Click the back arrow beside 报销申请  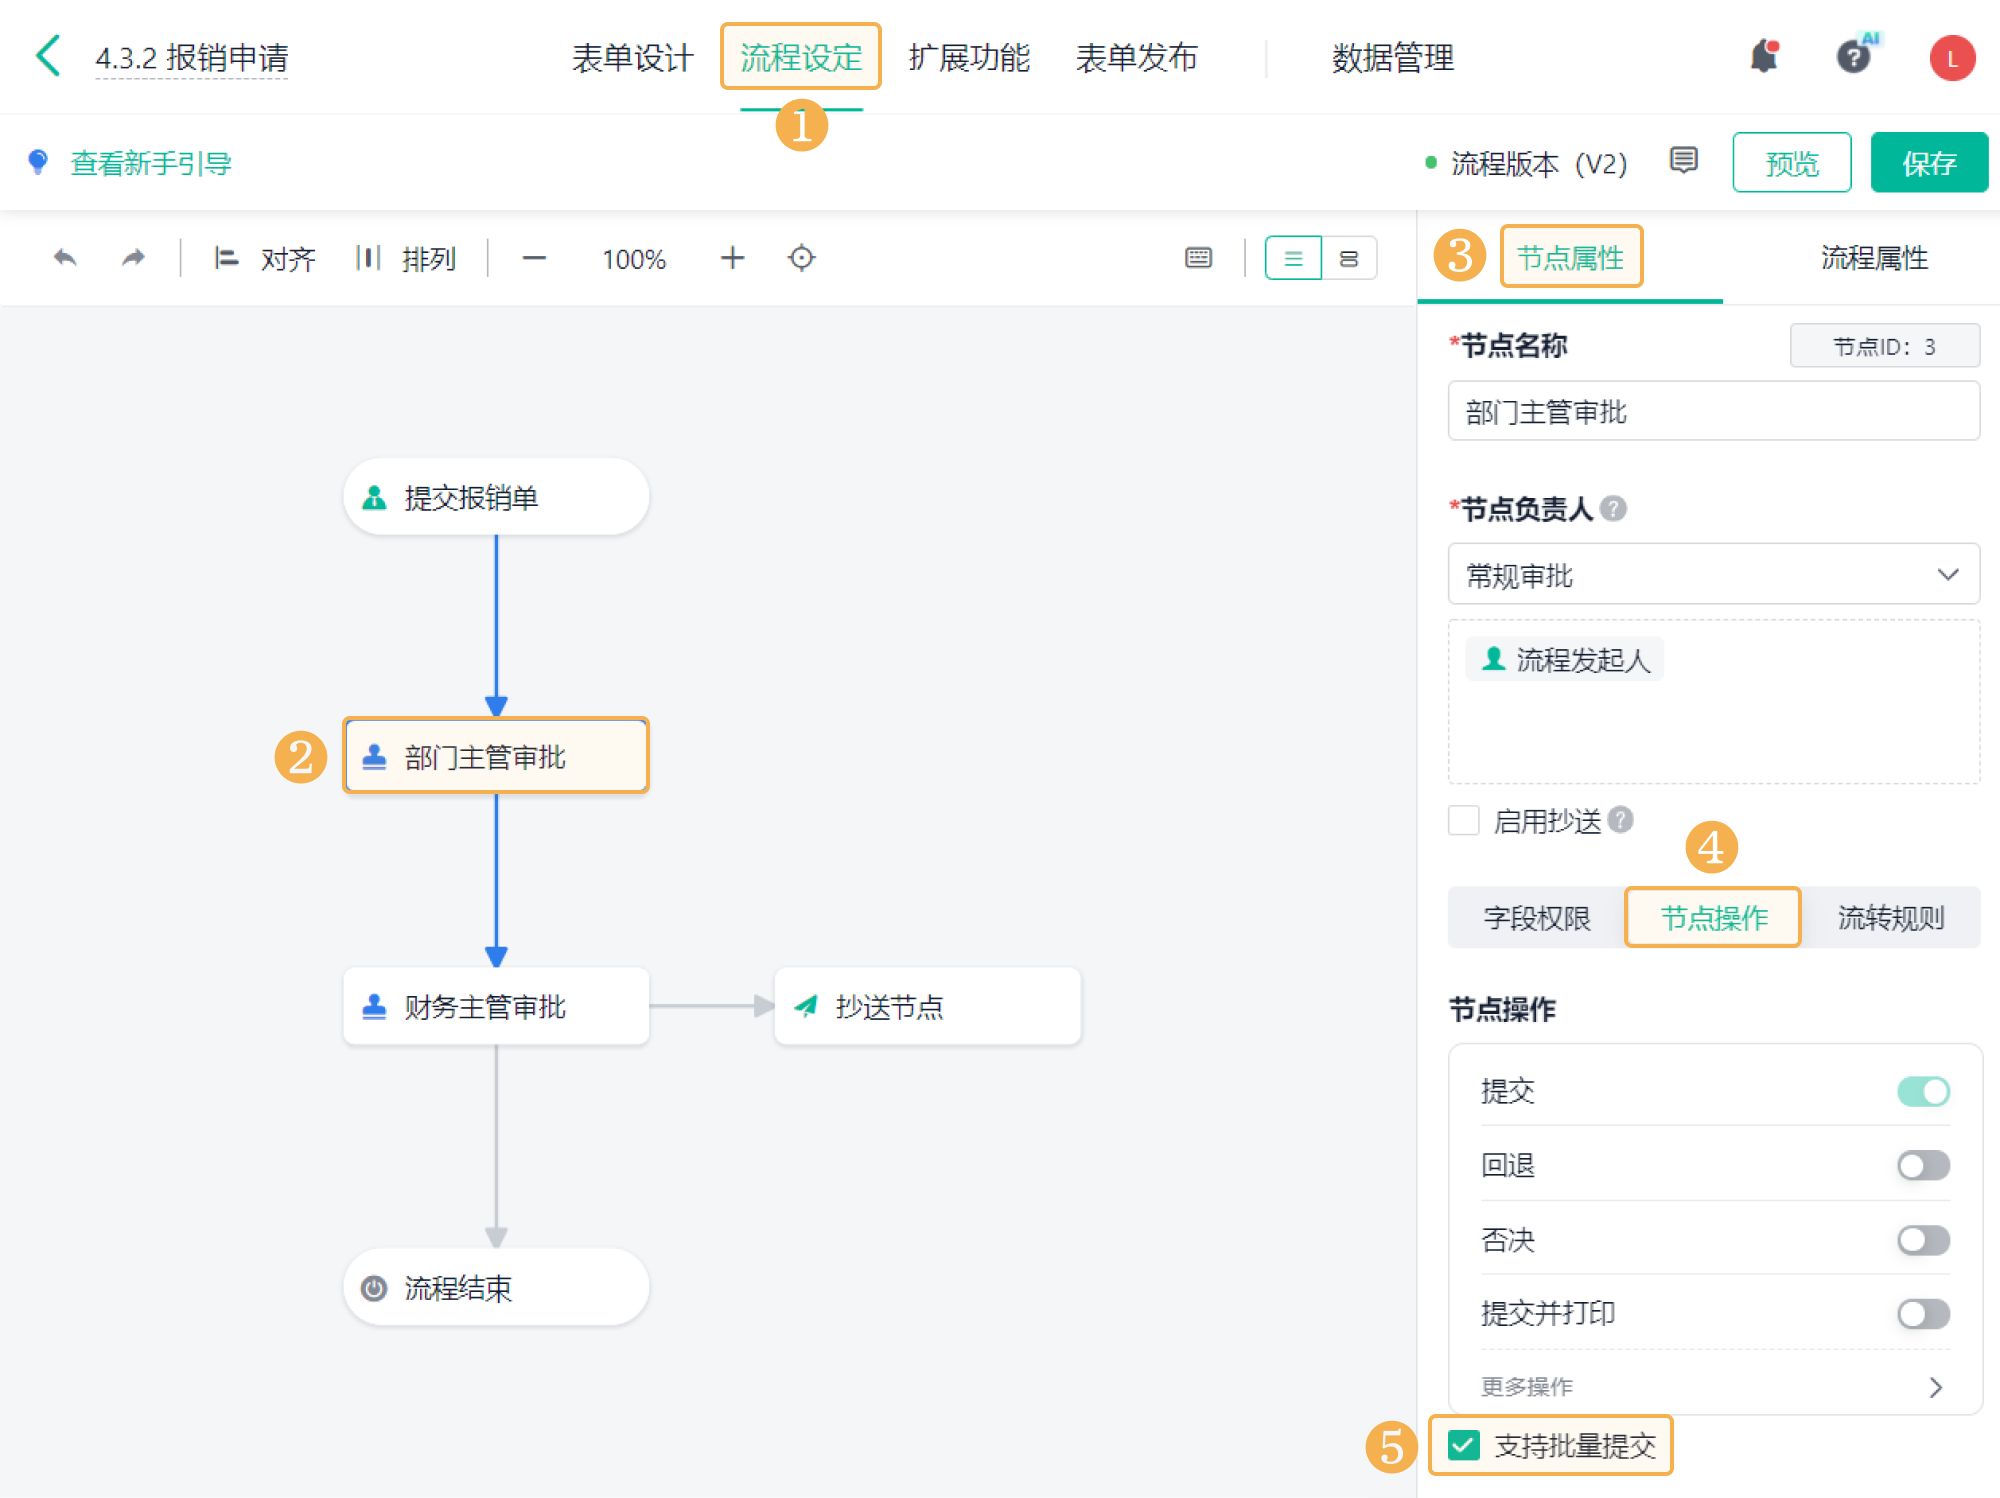[48, 56]
